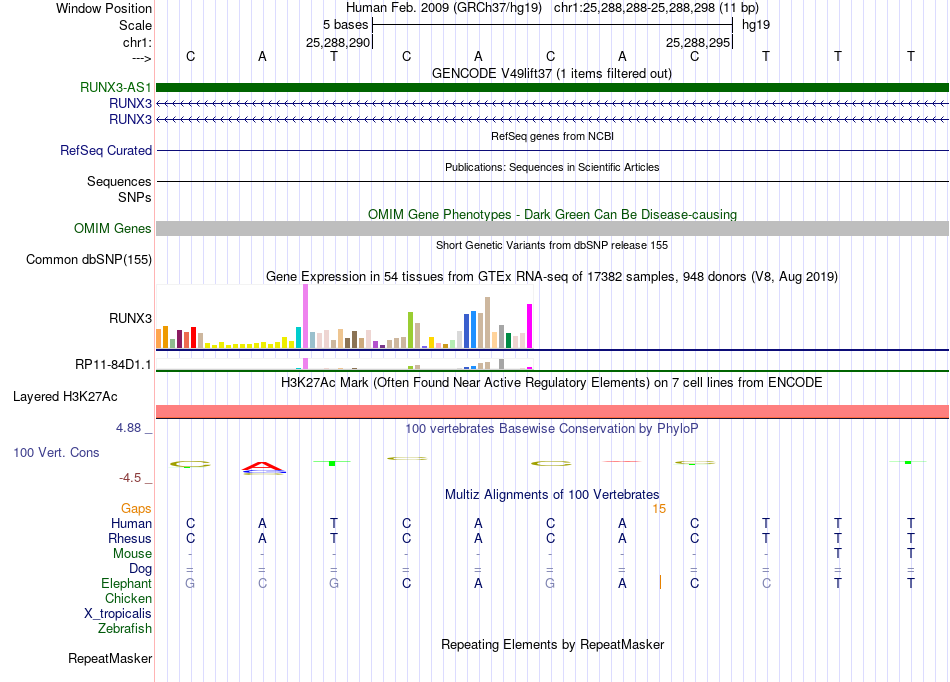
Task: Open Multiz Alignments of 100 Vertebrates title
Action: coord(552,495)
